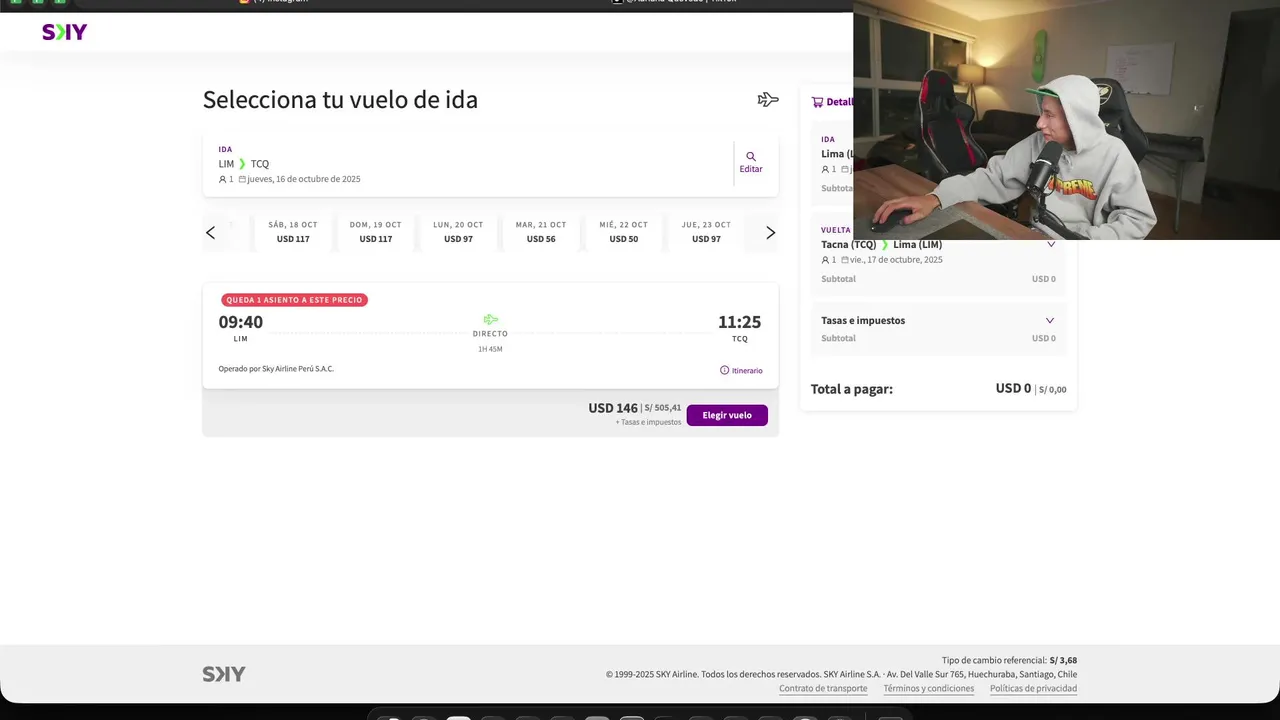This screenshot has height=720, width=1280.
Task: Click the Total a pagar label
Action: (852, 389)
